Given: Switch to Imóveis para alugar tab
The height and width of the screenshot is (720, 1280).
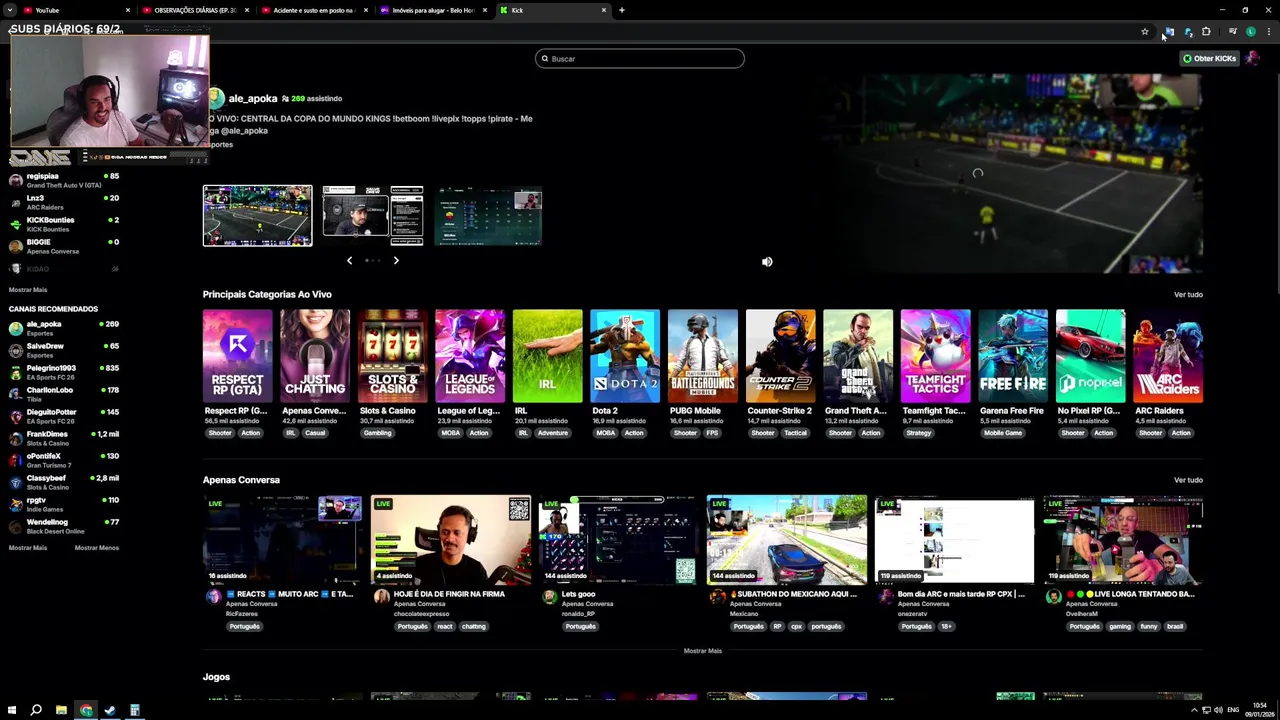Looking at the screenshot, I should (433, 10).
